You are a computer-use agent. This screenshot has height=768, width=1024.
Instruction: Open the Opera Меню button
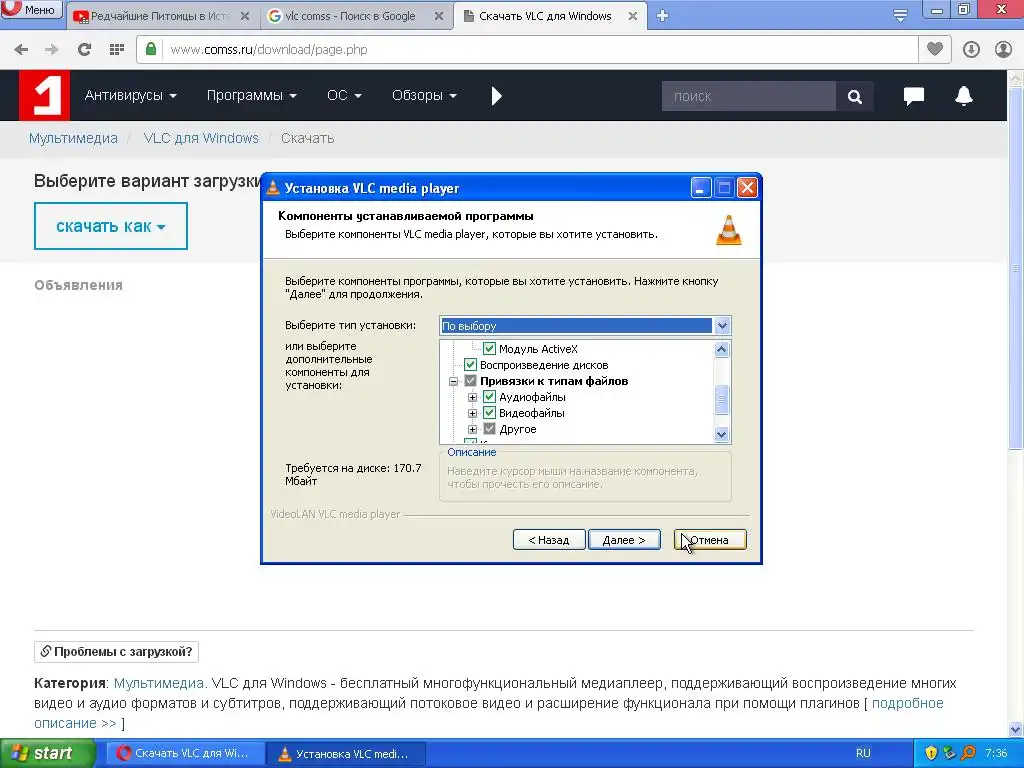click(x=31, y=10)
